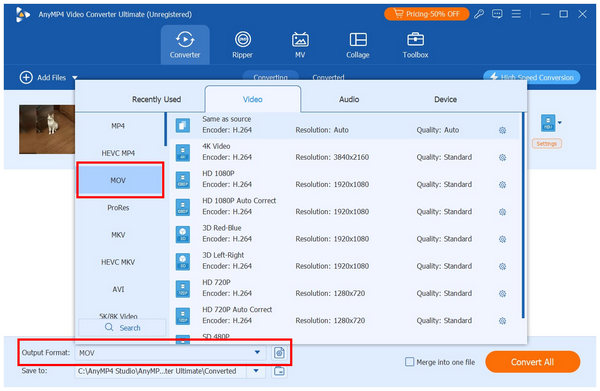The image size is (600, 391).
Task: Switch to the Video tab
Action: point(253,99)
